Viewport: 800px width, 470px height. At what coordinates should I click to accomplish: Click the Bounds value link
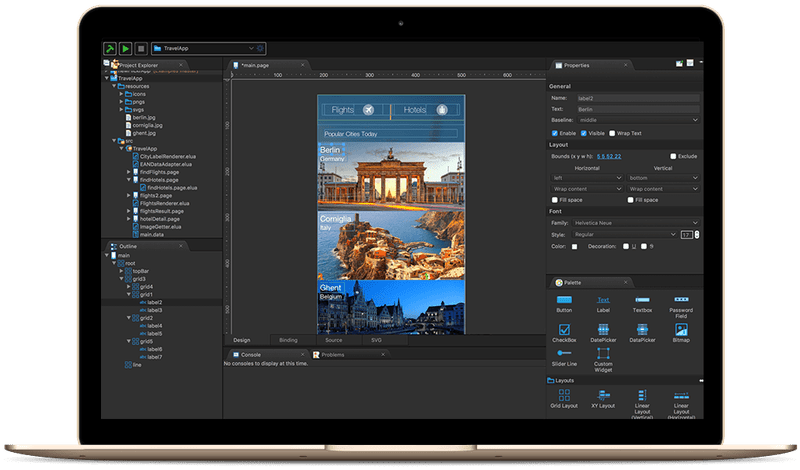[x=609, y=157]
